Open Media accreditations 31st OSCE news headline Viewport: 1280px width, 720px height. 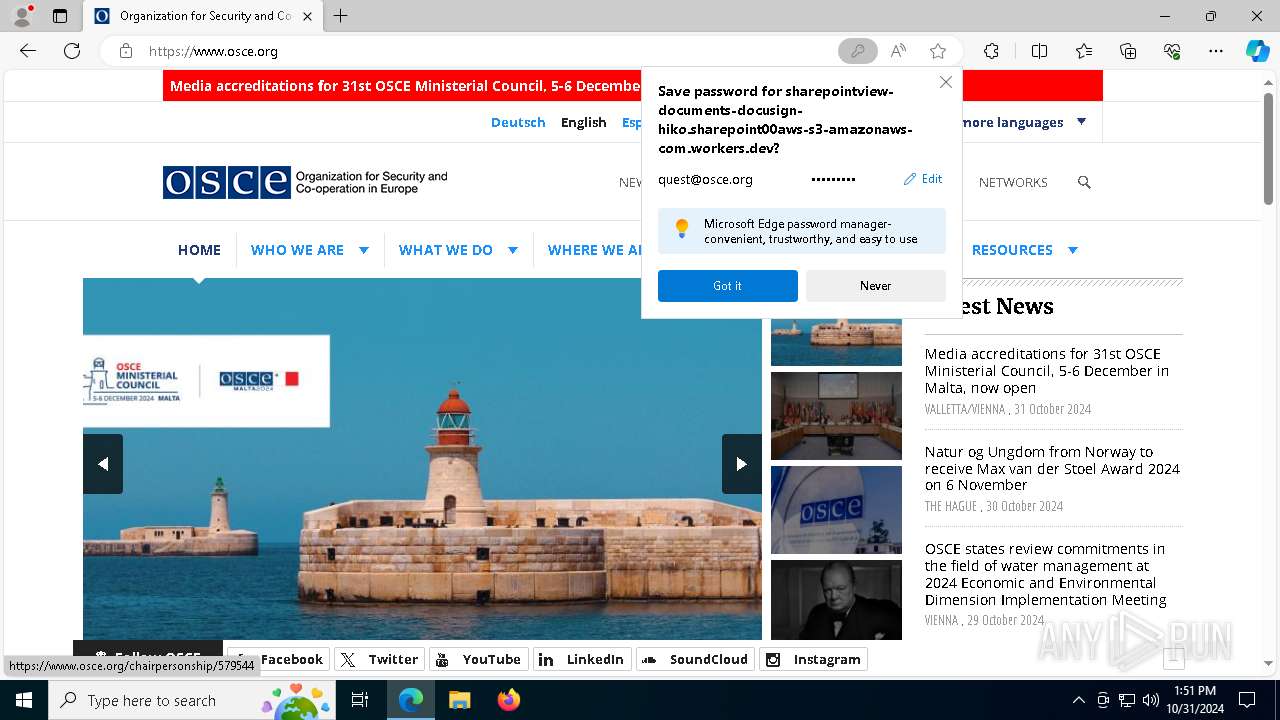click(1046, 371)
